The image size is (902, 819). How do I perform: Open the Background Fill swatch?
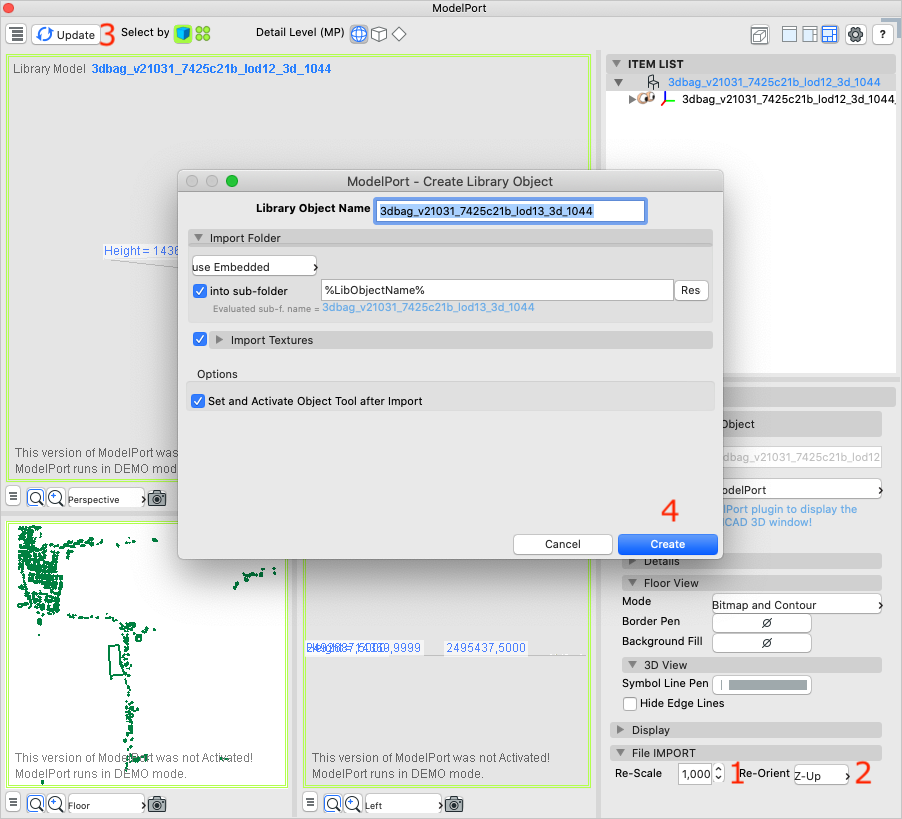coord(762,643)
